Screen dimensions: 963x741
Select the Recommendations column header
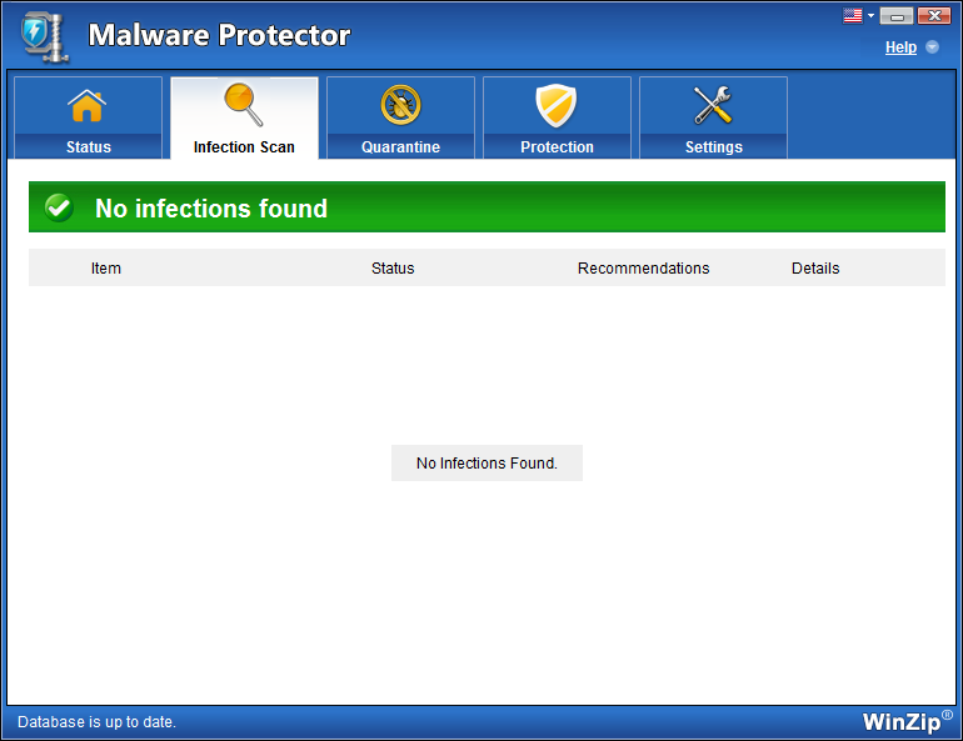pyautogui.click(x=643, y=268)
